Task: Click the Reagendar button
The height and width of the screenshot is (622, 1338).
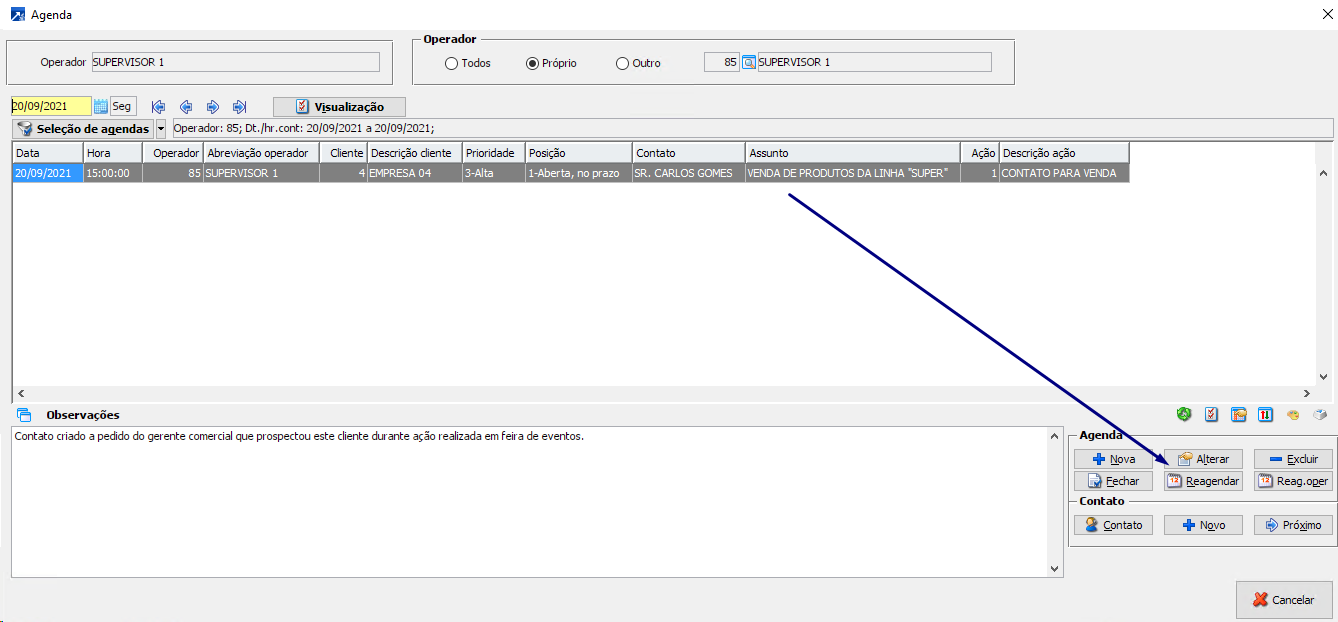Action: 1203,481
